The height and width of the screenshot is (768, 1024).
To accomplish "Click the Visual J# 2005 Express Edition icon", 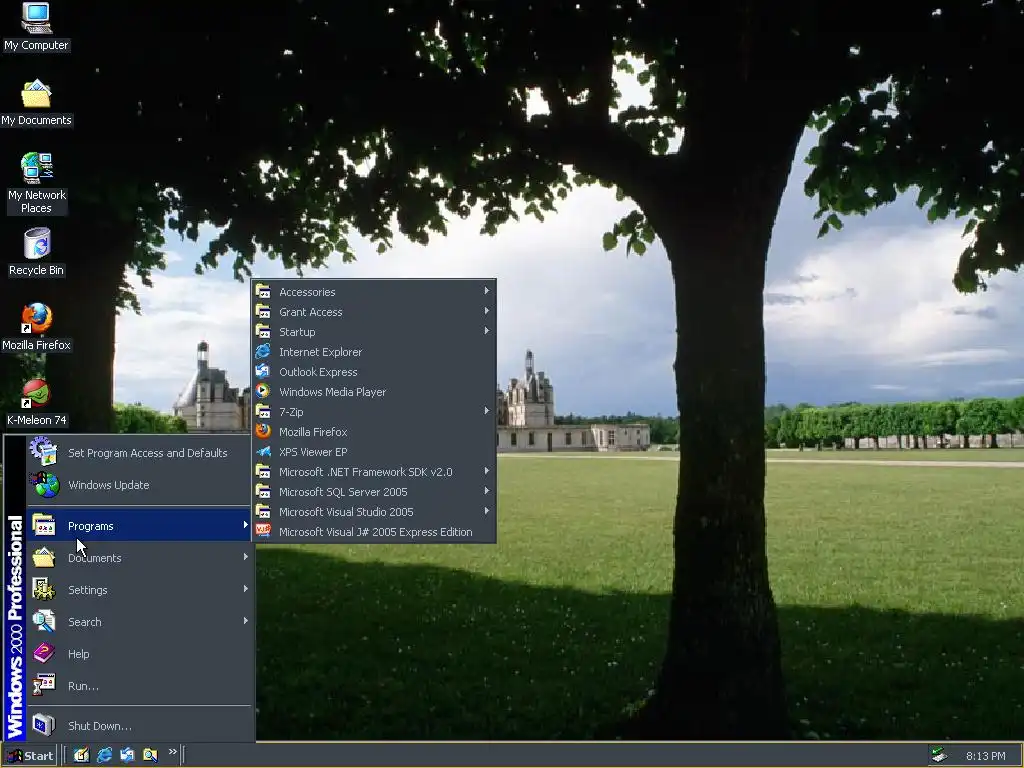I will click(x=263, y=531).
